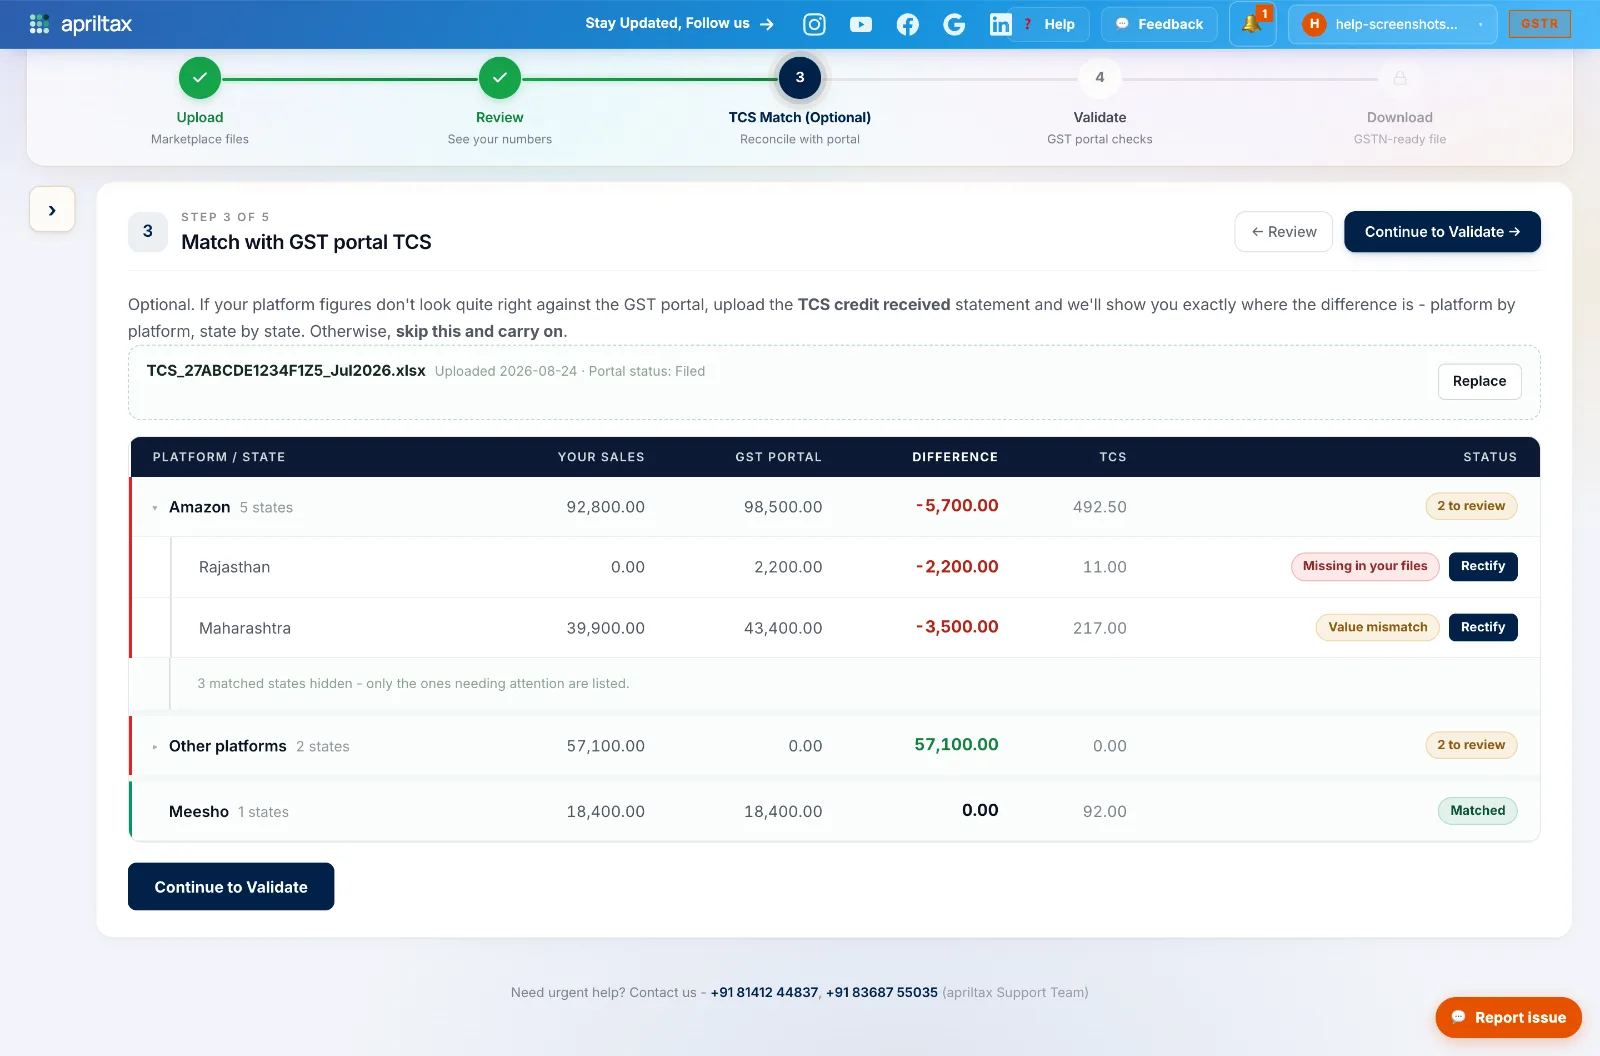Open the LinkedIn icon in header

pos(1000,25)
